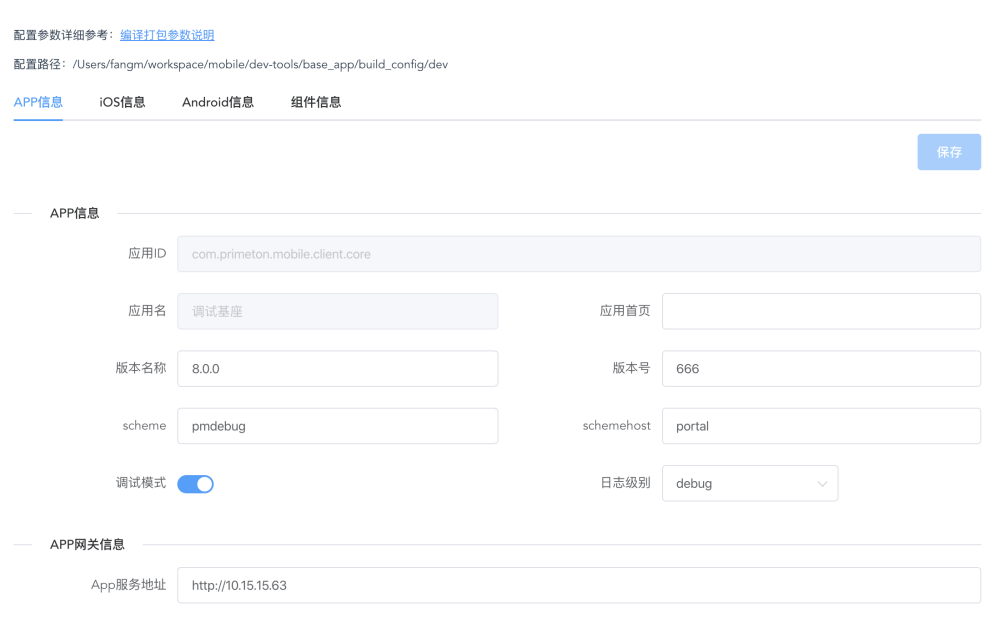Screen dimensions: 994x618
Task: Disable the 调试模式 debug switch
Action: [195, 484]
